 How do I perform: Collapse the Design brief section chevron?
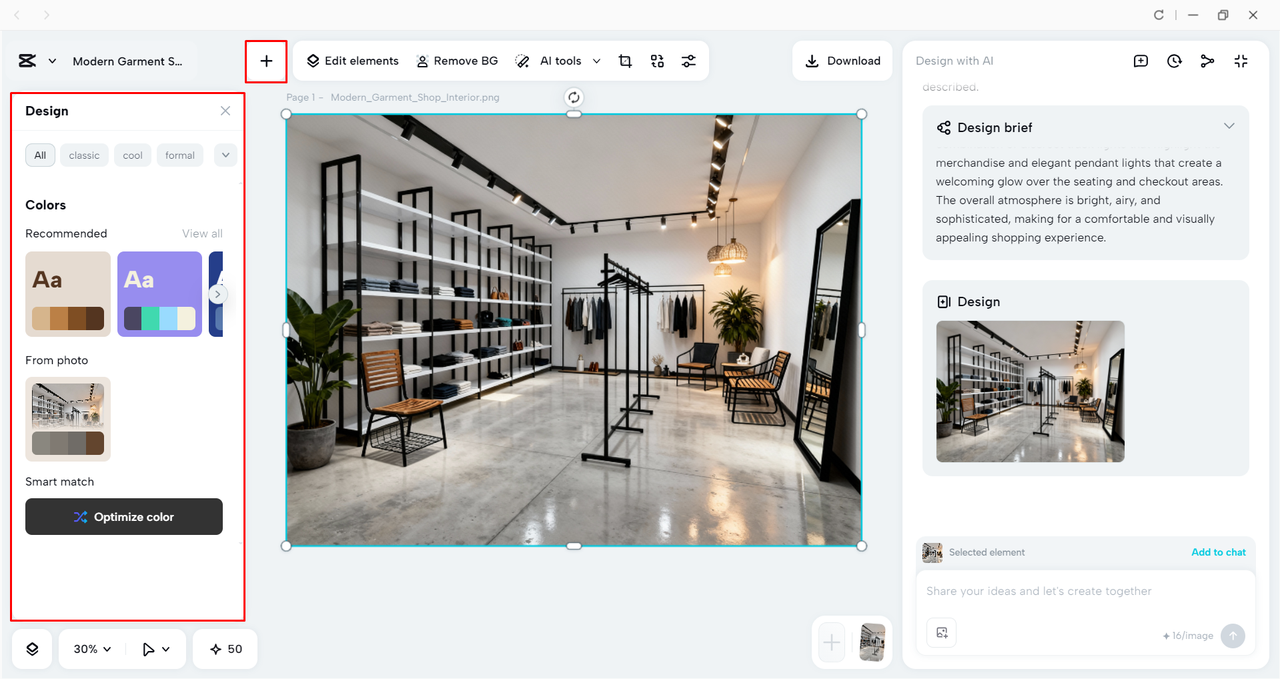click(1229, 126)
